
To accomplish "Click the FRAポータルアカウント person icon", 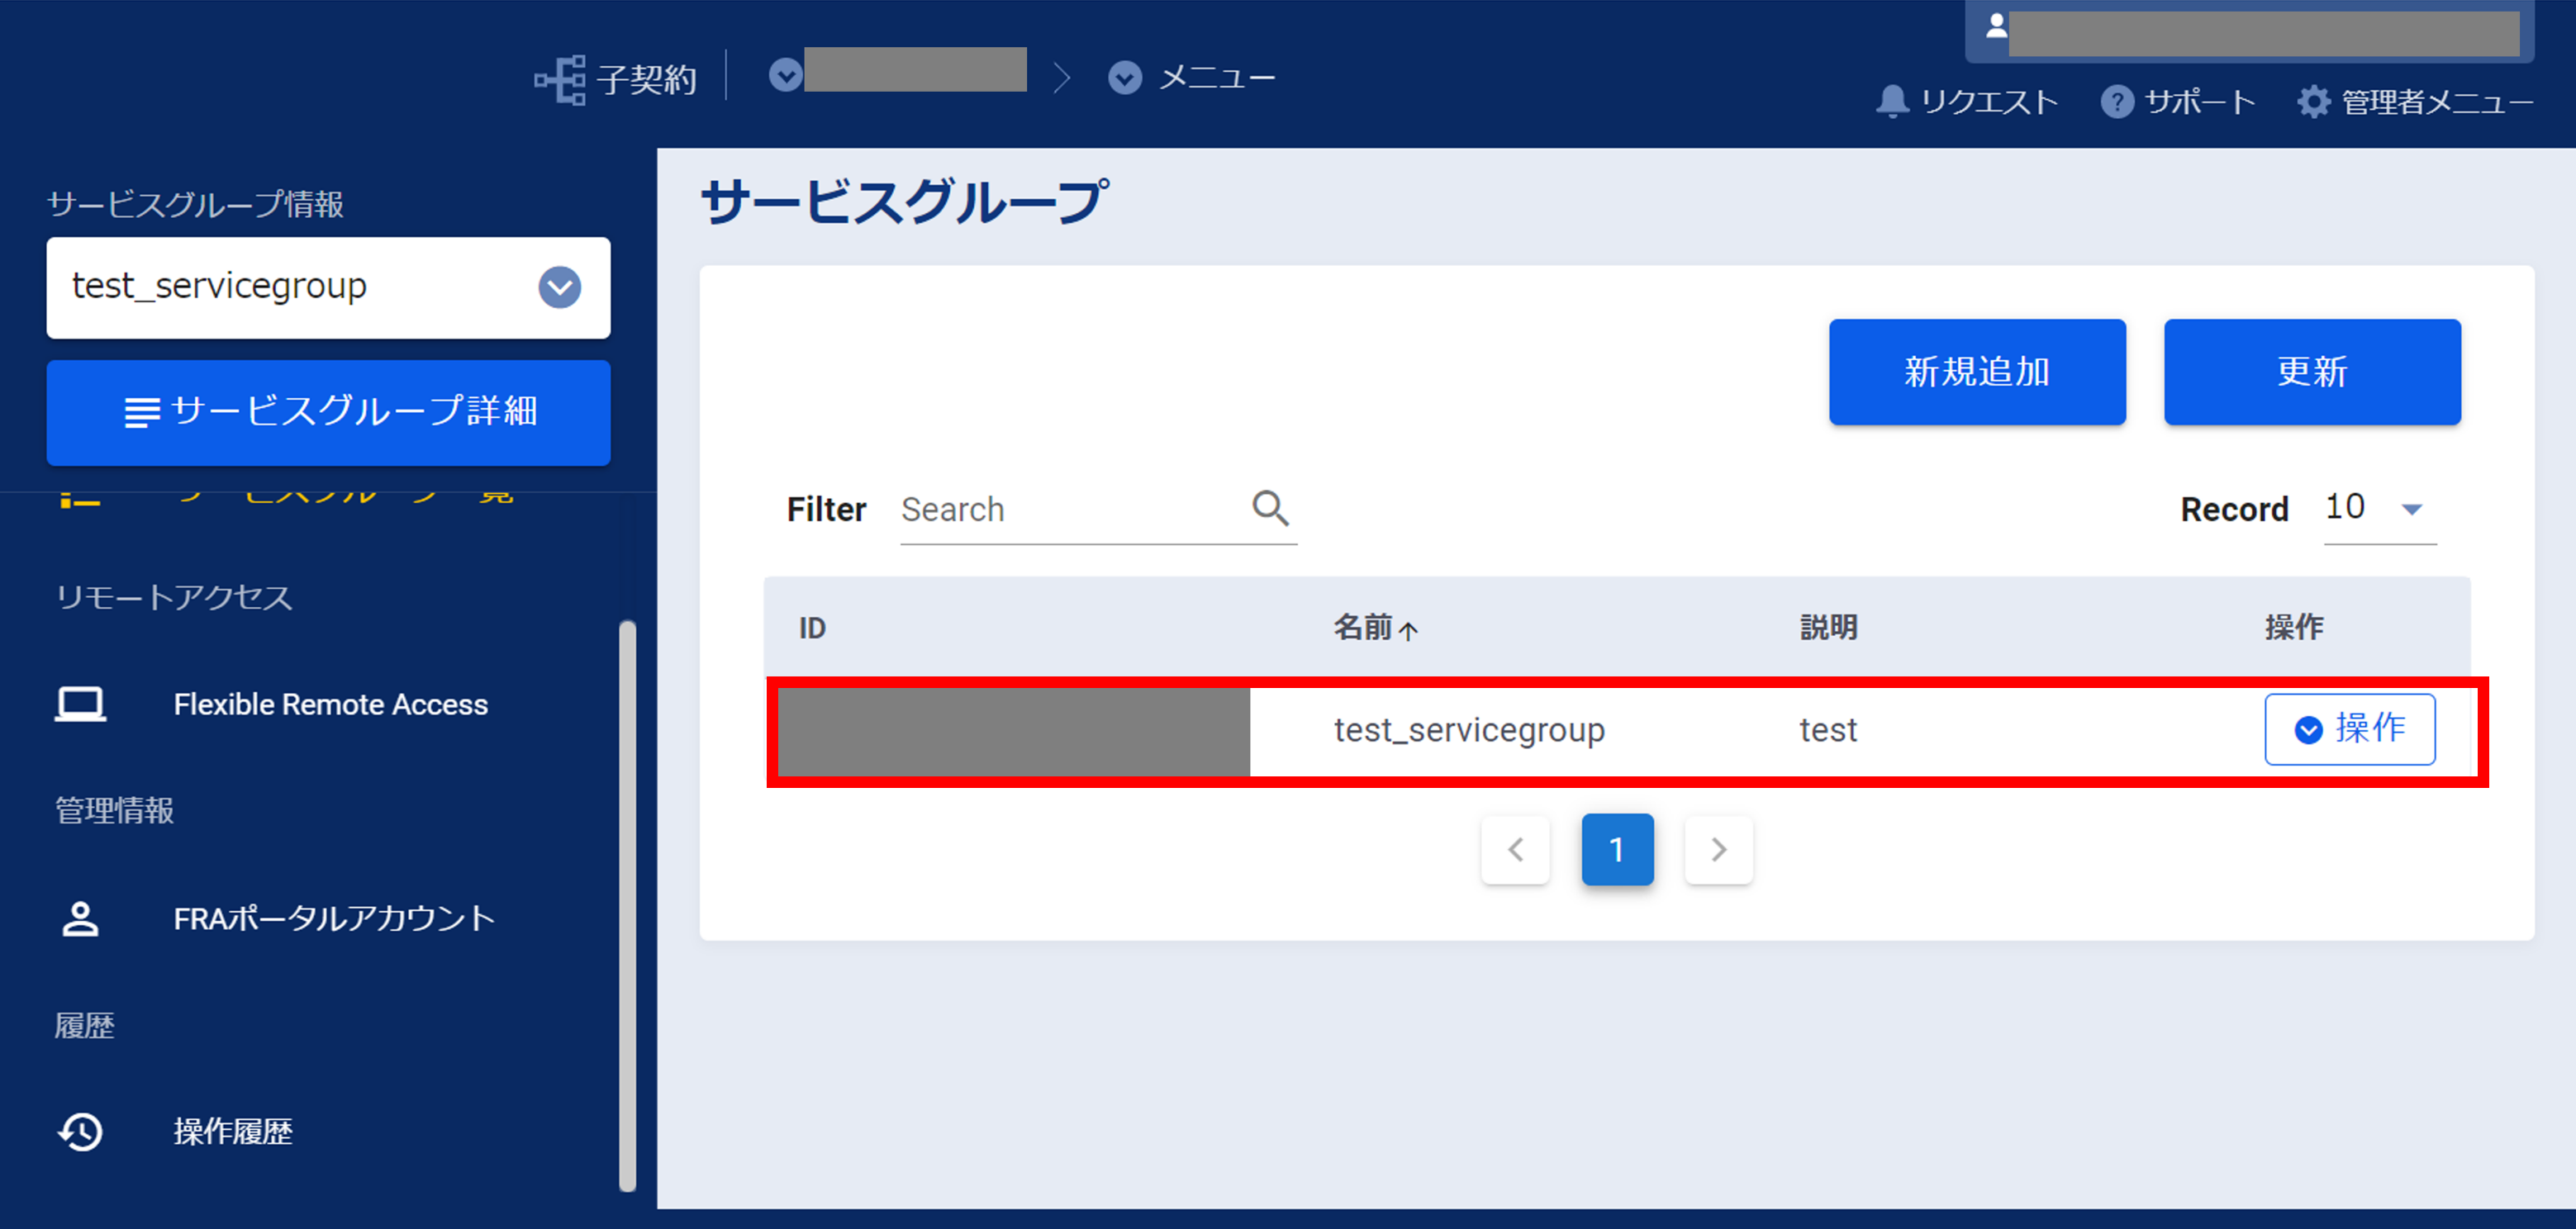I will pos(80,918).
